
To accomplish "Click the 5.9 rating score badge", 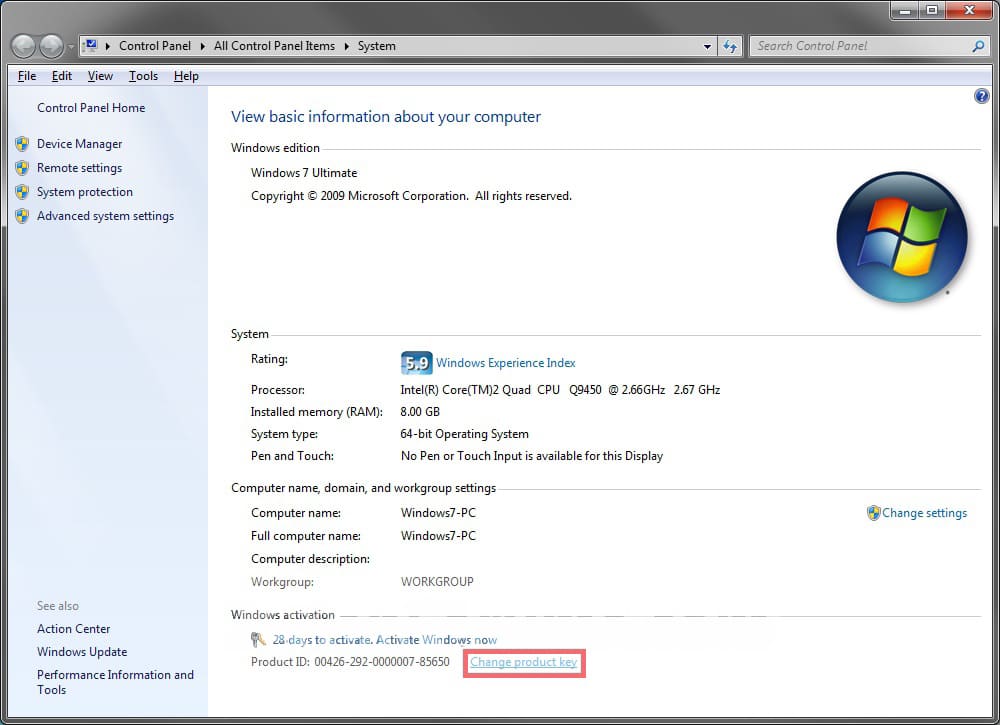I will pos(416,363).
